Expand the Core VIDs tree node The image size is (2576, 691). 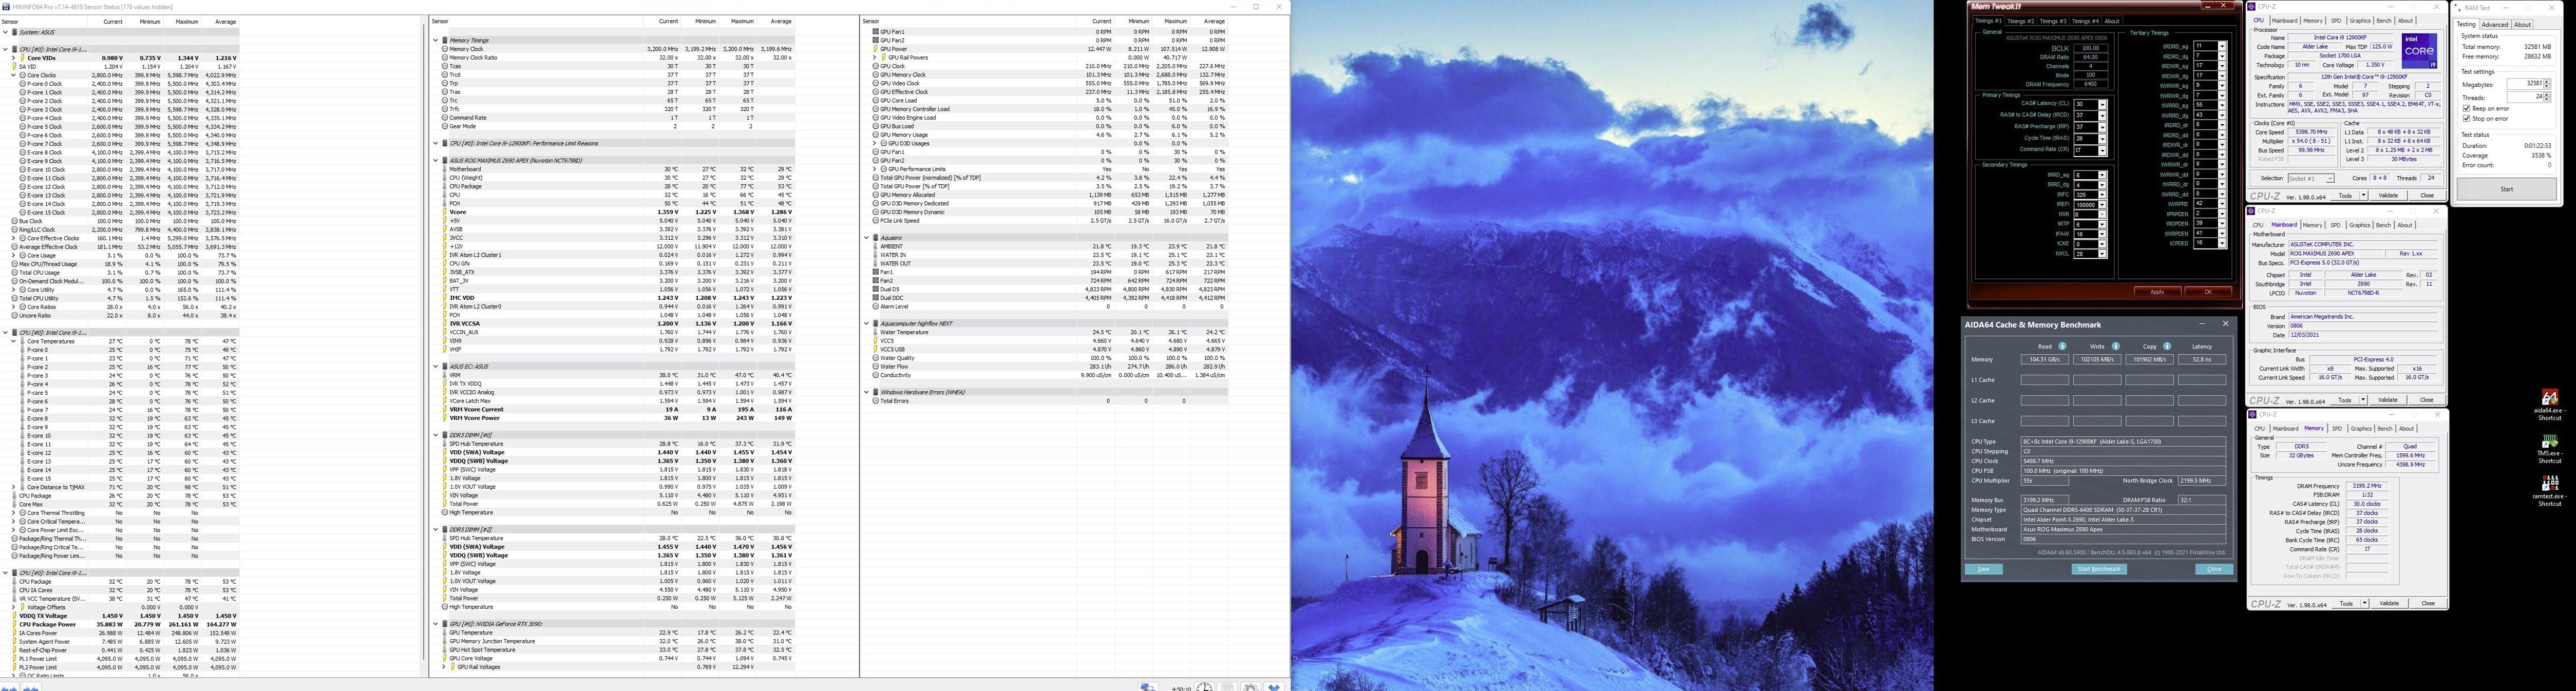[x=14, y=58]
